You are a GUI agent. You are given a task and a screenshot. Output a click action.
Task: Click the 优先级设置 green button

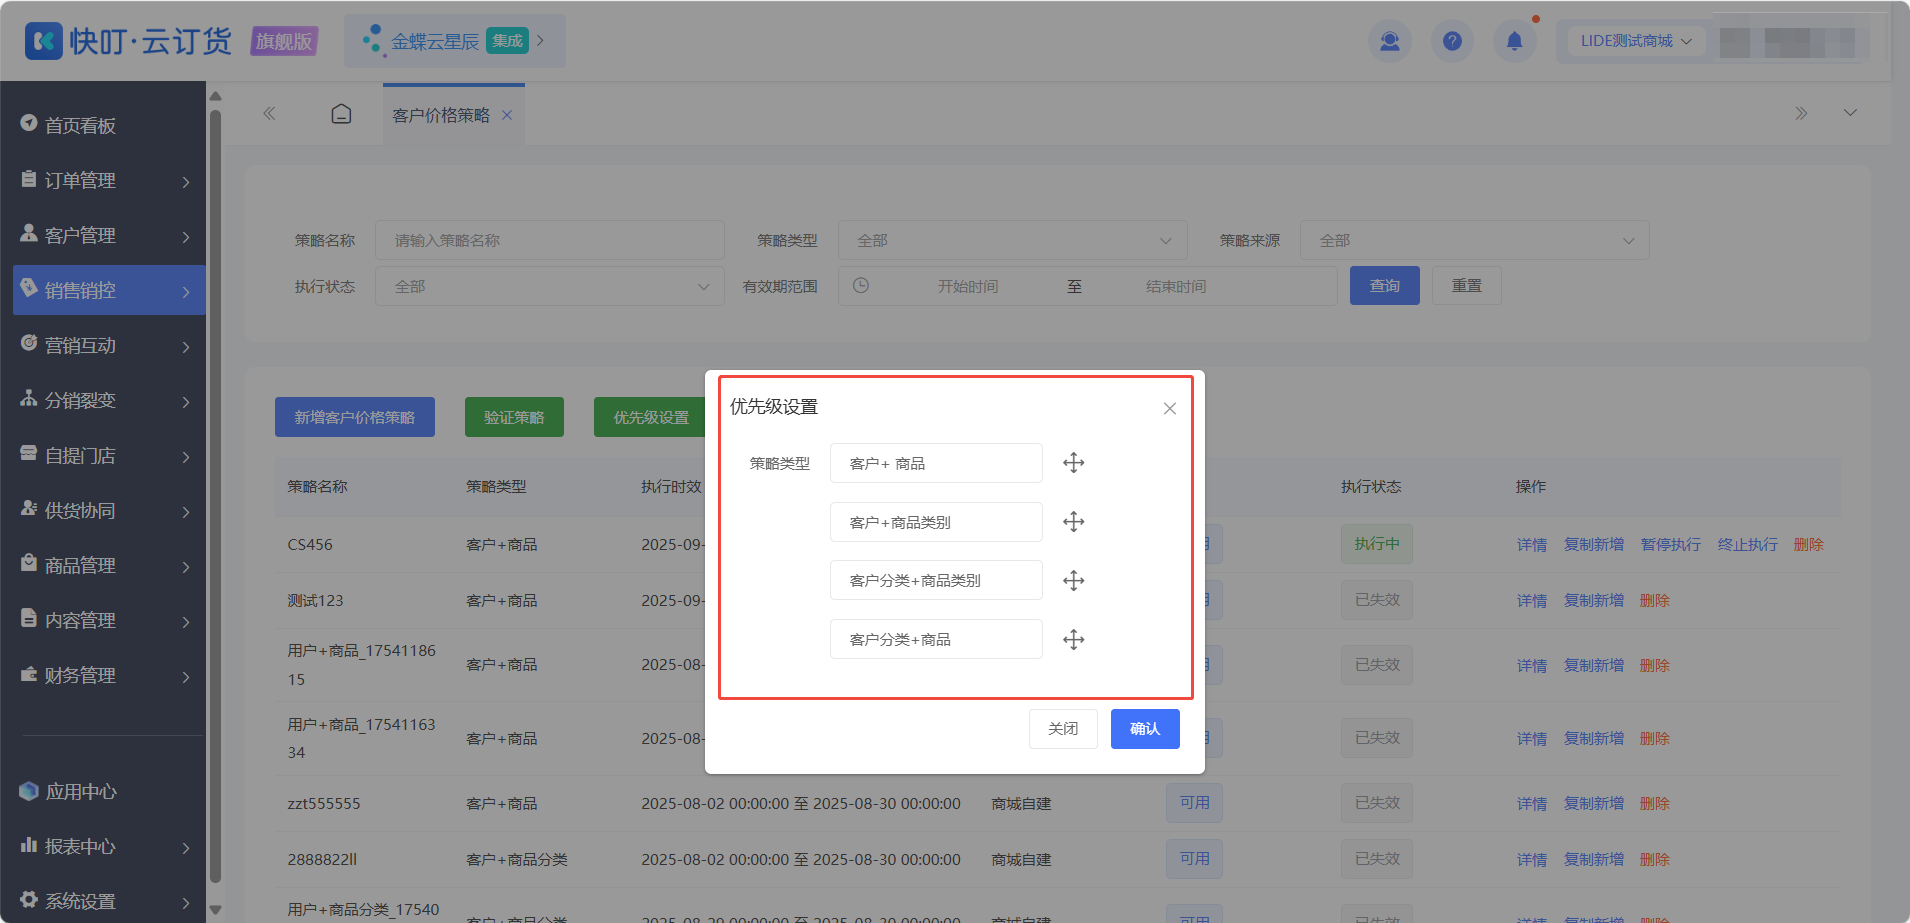pos(650,417)
